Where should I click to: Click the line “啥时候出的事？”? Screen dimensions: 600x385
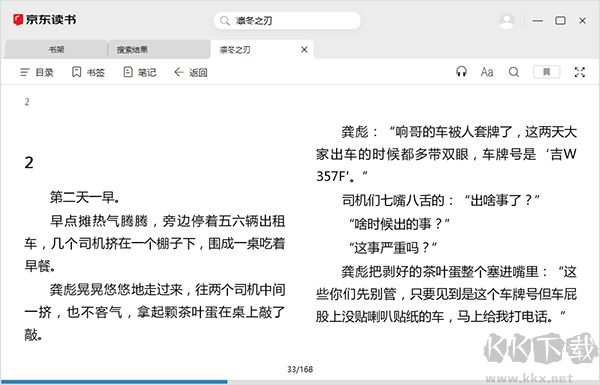399,224
